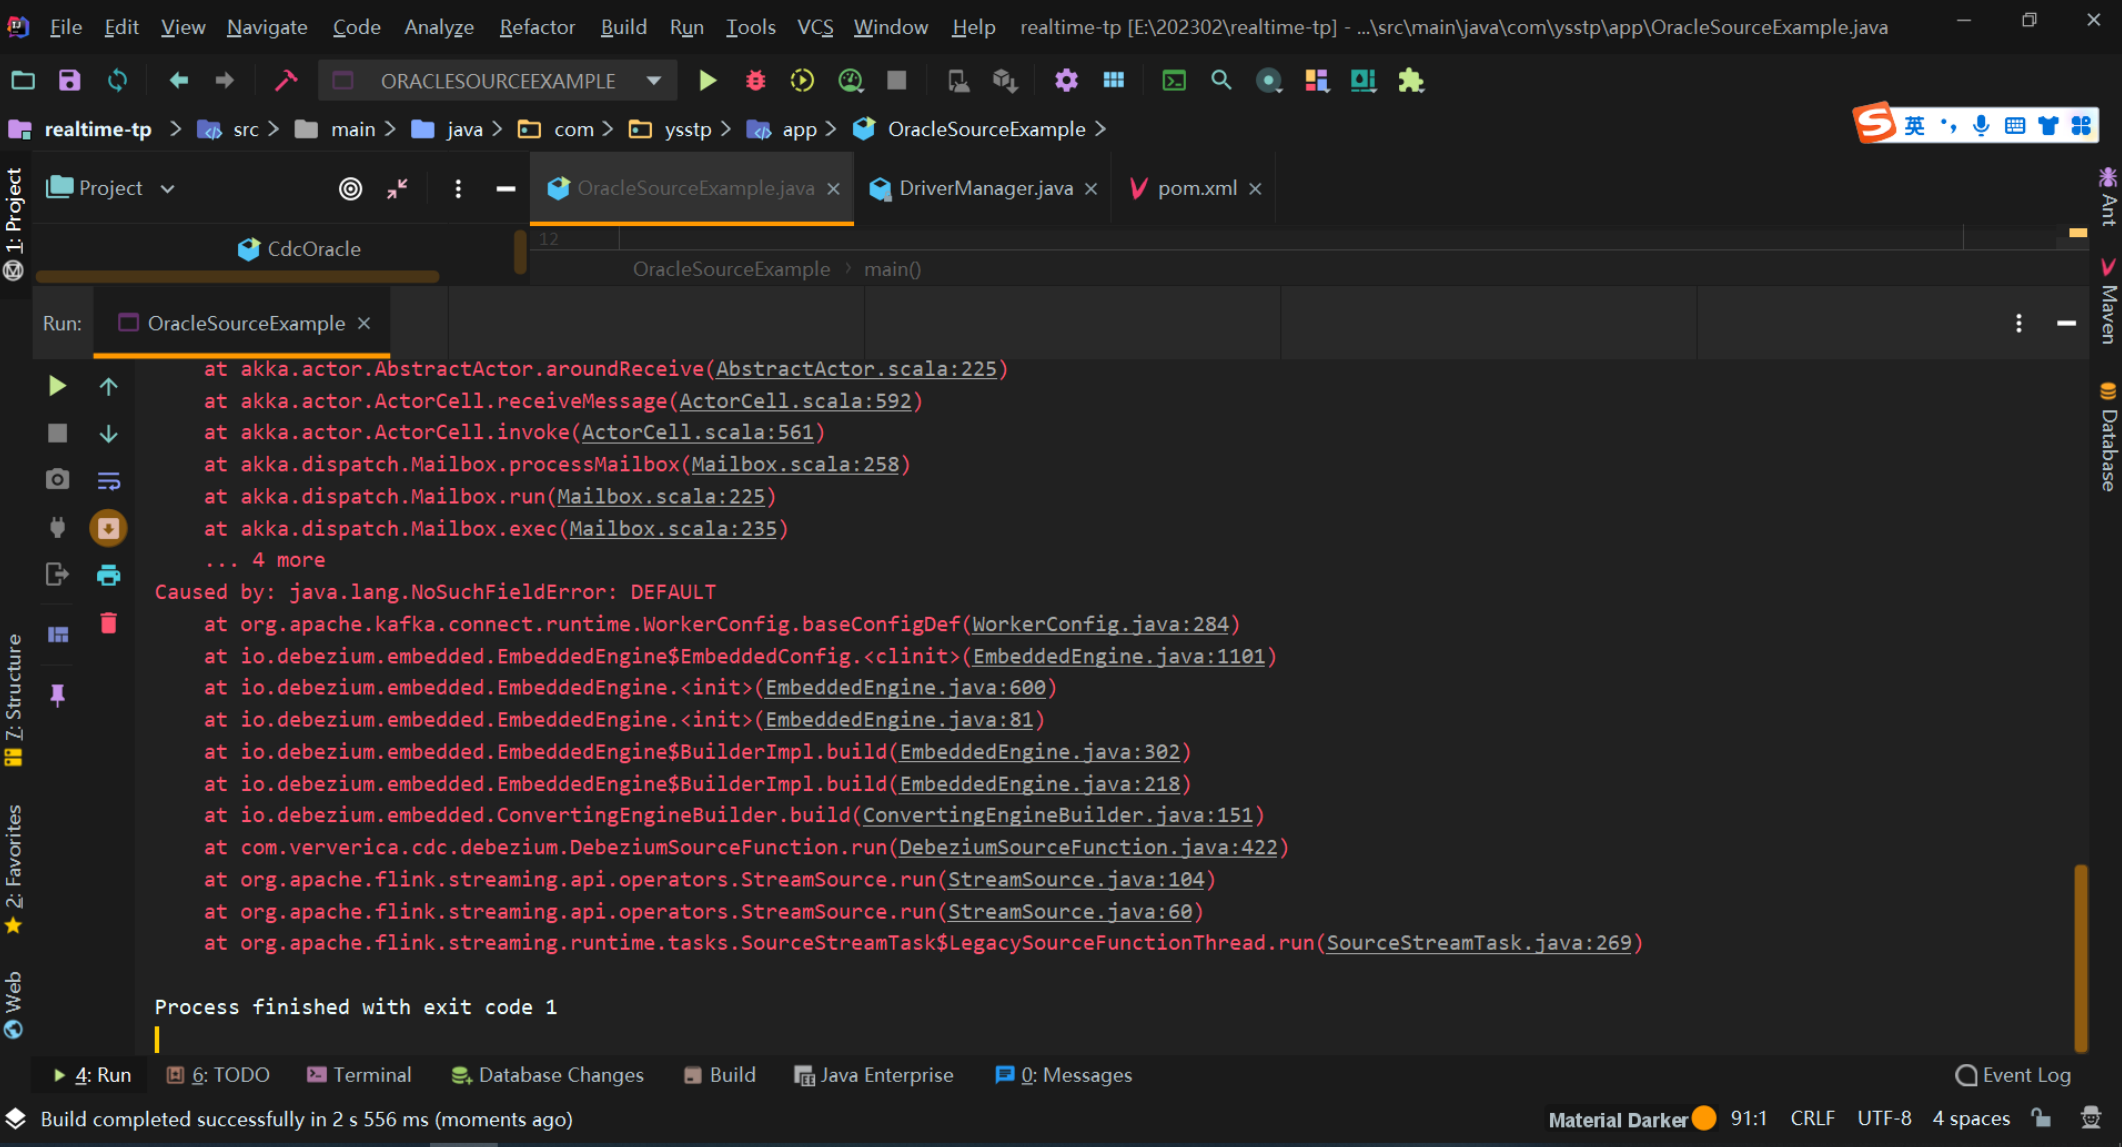
Task: Close the OracleSourceExample.java editor tab
Action: [833, 188]
